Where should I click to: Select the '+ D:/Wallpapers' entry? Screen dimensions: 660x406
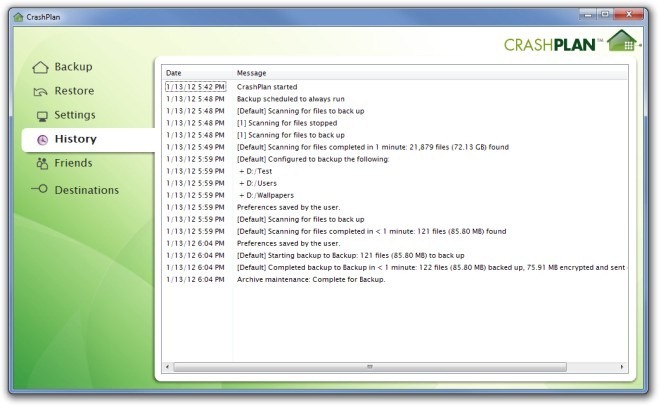(x=266, y=195)
